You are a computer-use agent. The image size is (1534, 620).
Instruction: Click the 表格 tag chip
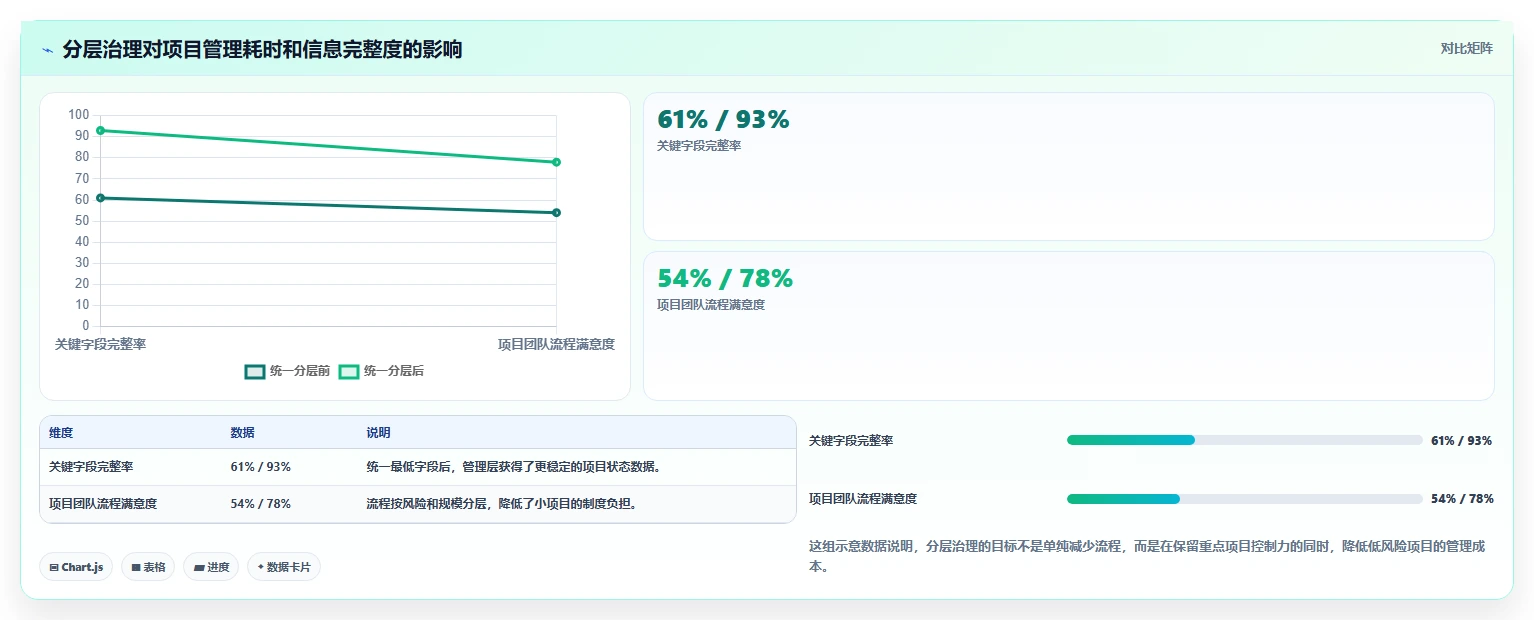pos(148,567)
